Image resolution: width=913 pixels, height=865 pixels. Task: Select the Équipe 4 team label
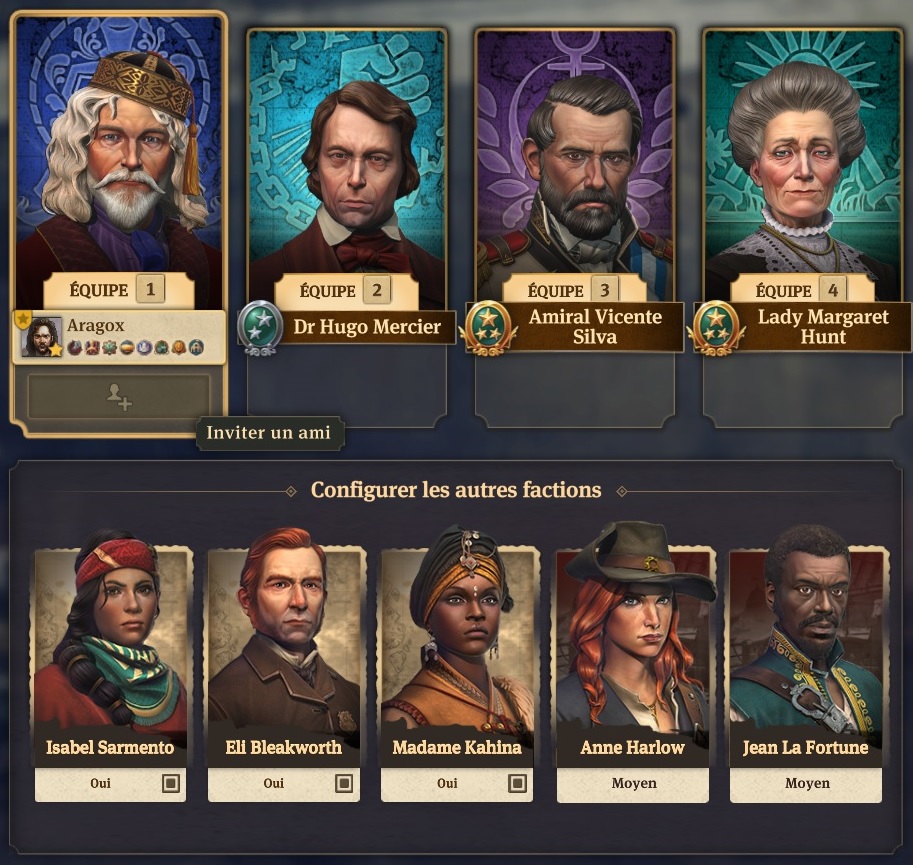coord(784,290)
